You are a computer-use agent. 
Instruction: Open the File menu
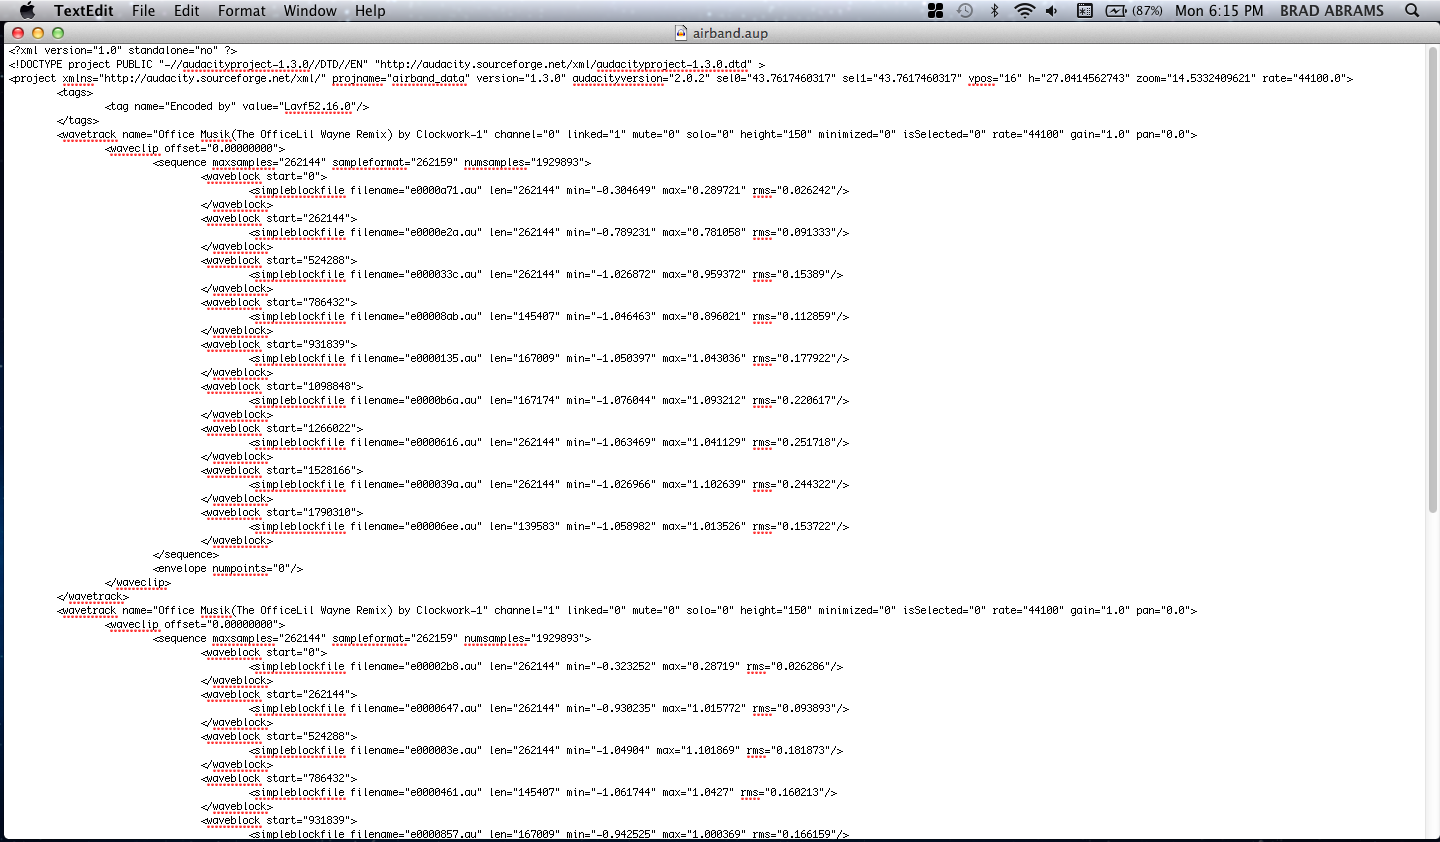(143, 10)
